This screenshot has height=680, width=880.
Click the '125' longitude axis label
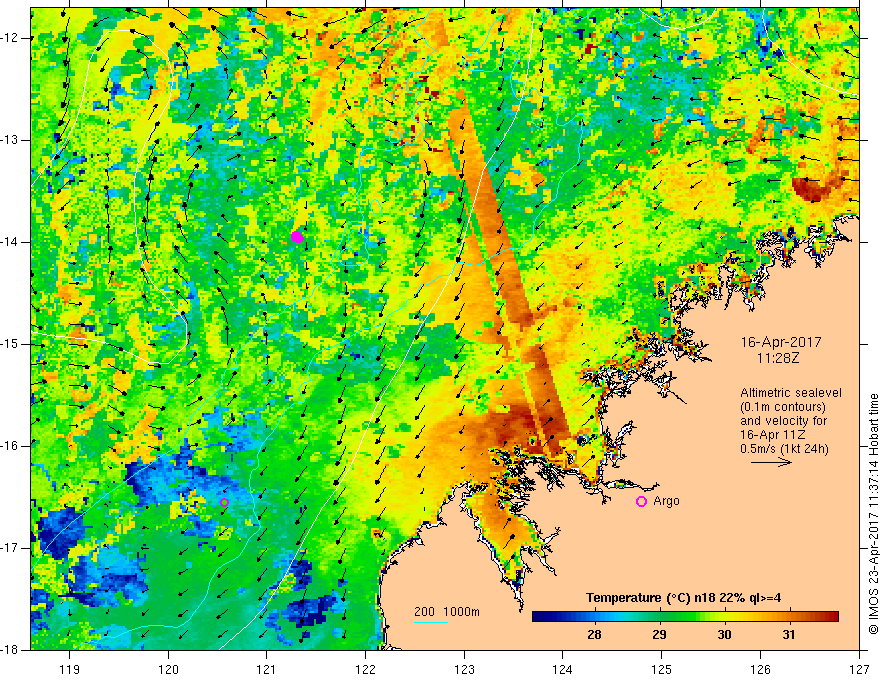662,669
